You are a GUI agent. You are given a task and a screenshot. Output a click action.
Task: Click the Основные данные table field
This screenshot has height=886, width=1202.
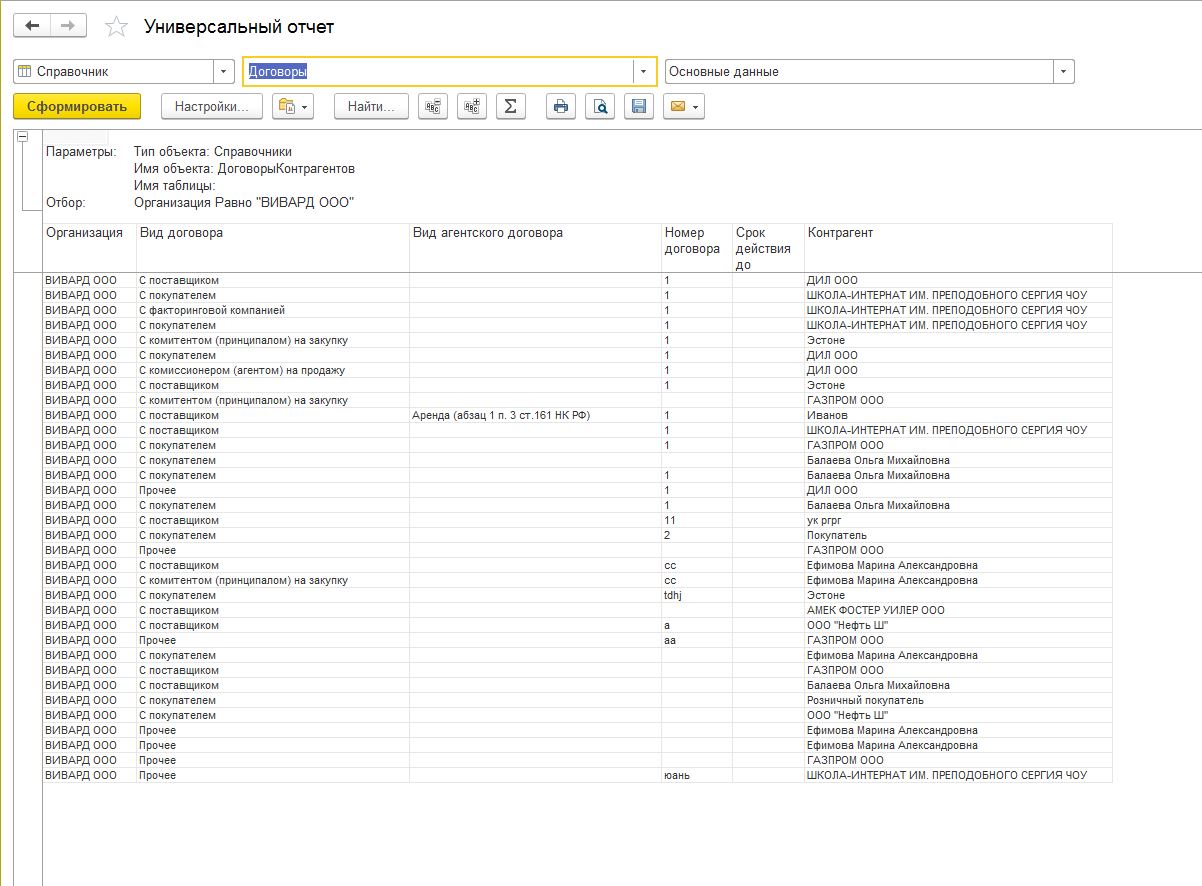(x=859, y=71)
